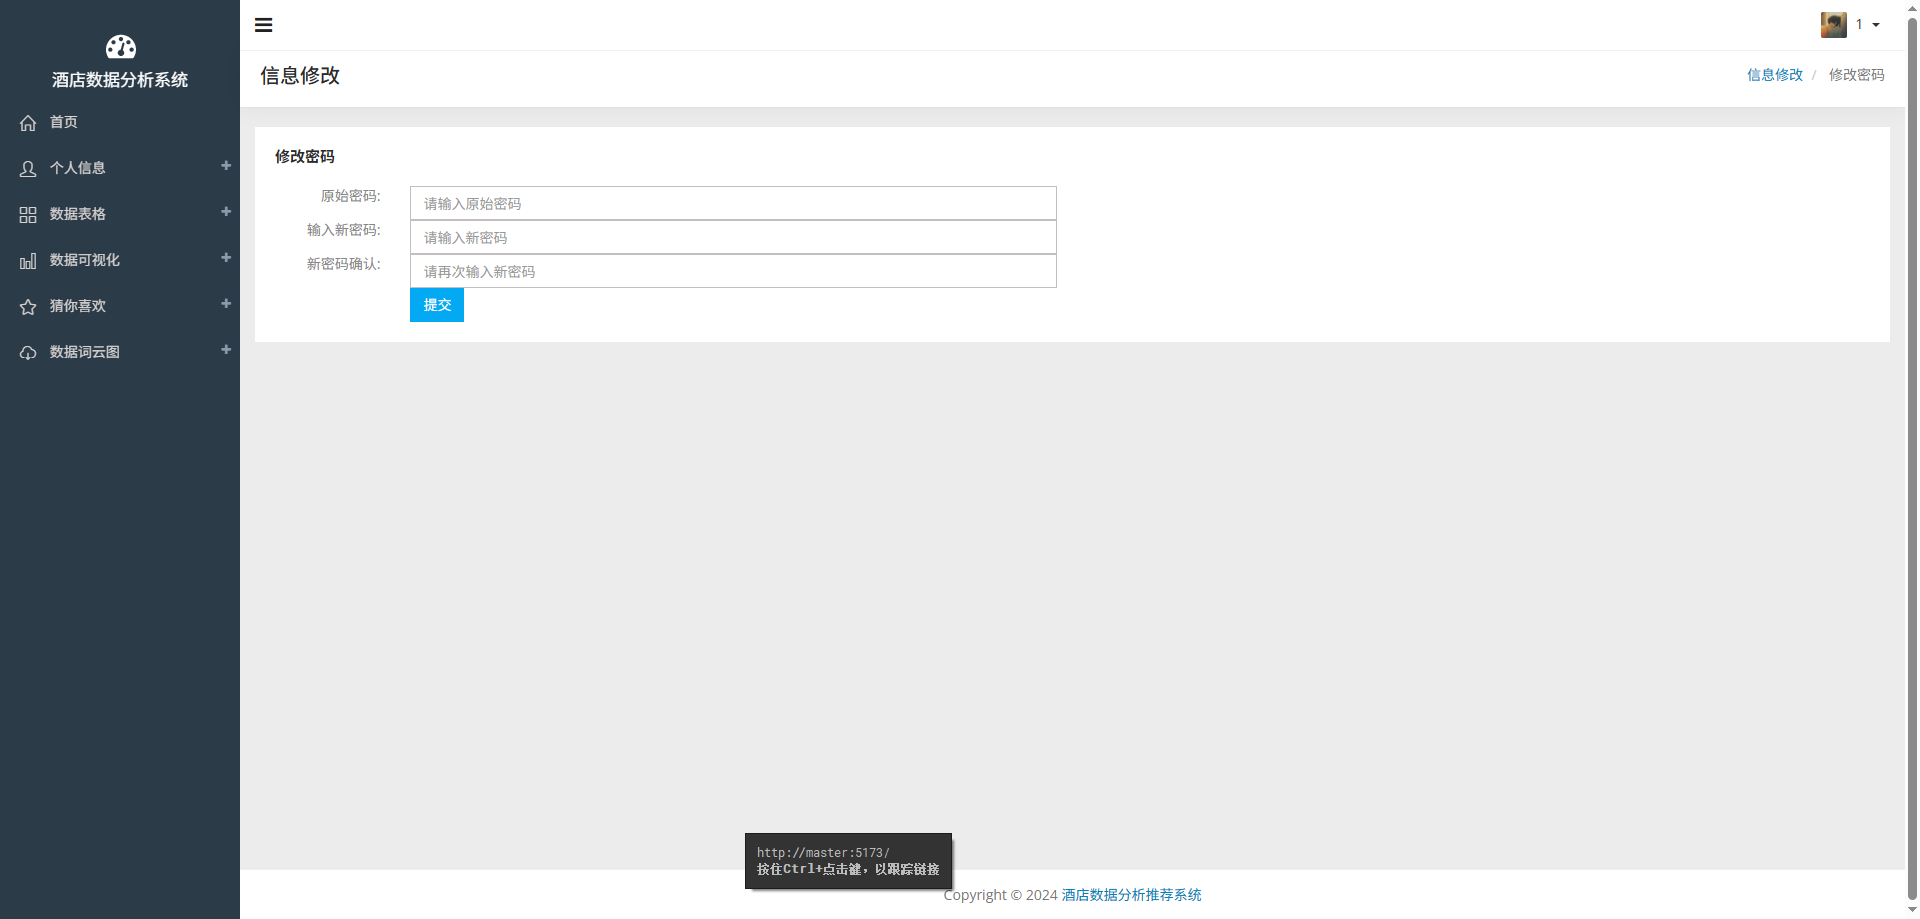Click the grid icon beside 数据表格
The image size is (1920, 919).
pos(28,215)
